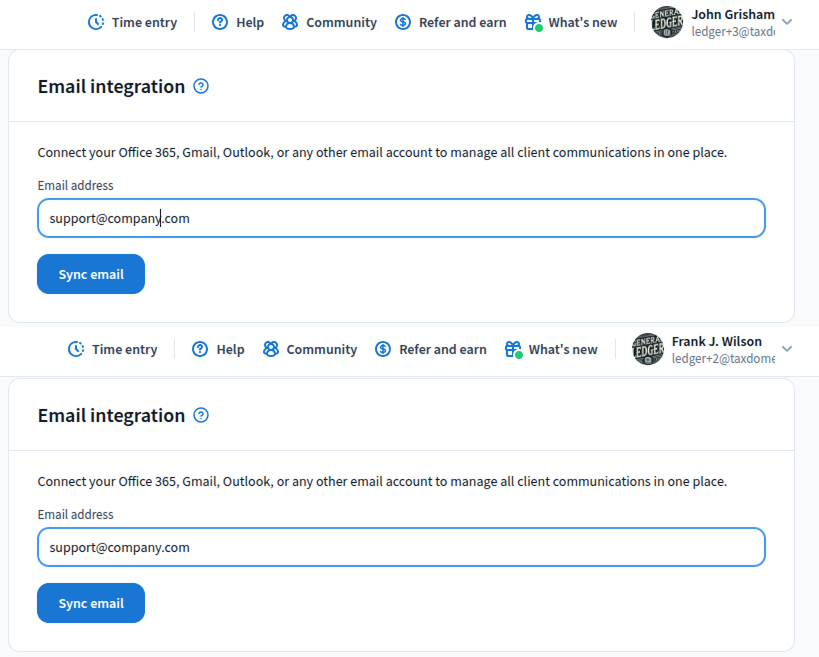Click the Community icon in John Grisham's header
The width and height of the screenshot is (819, 657).
[x=290, y=22]
